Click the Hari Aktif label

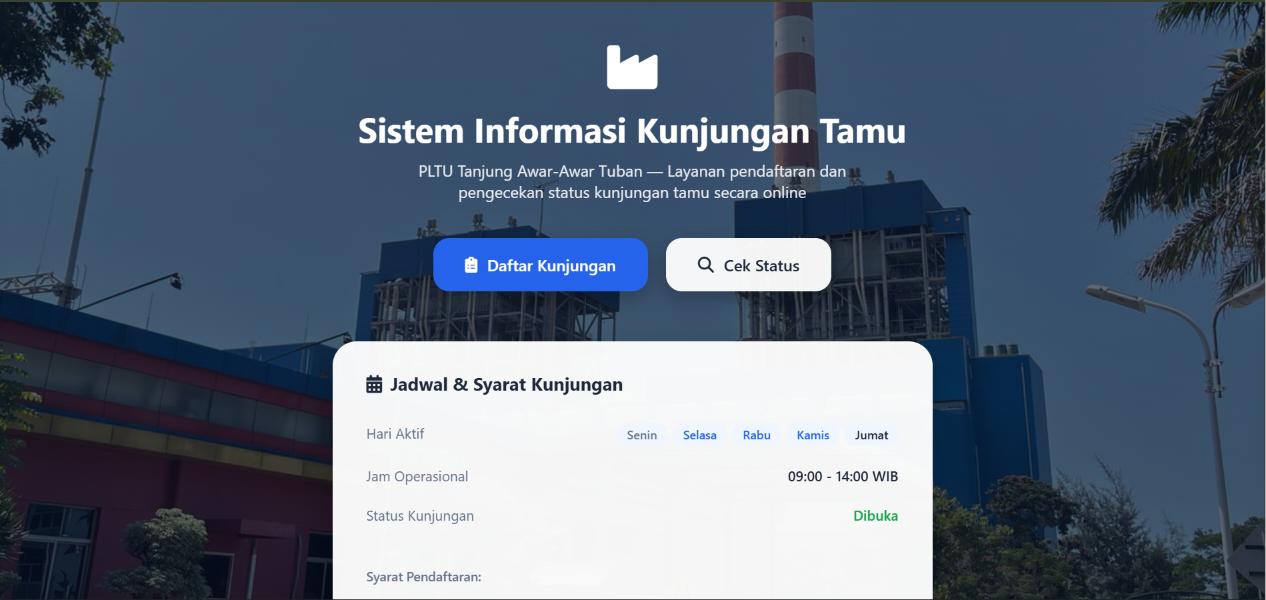tap(395, 434)
